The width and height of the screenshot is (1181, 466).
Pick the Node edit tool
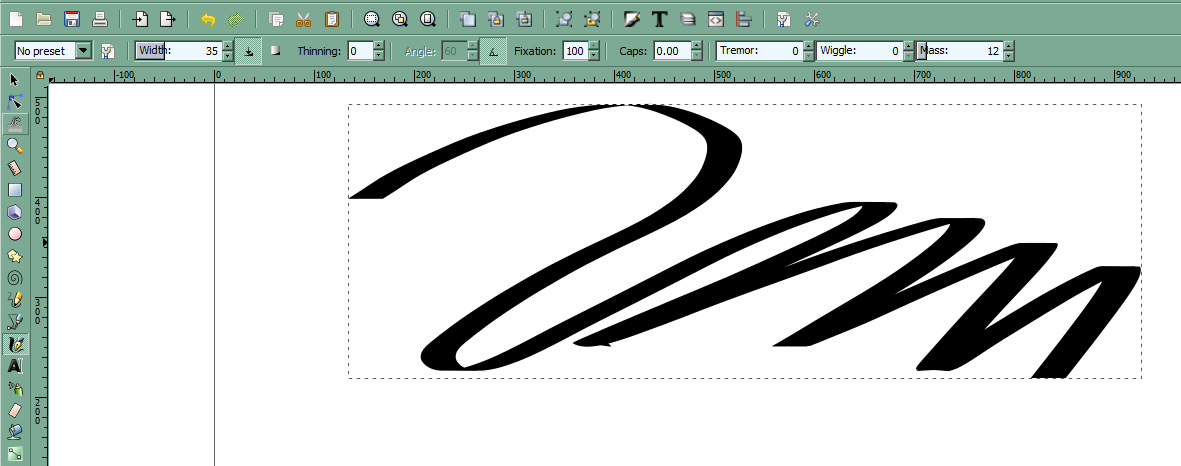tap(15, 102)
